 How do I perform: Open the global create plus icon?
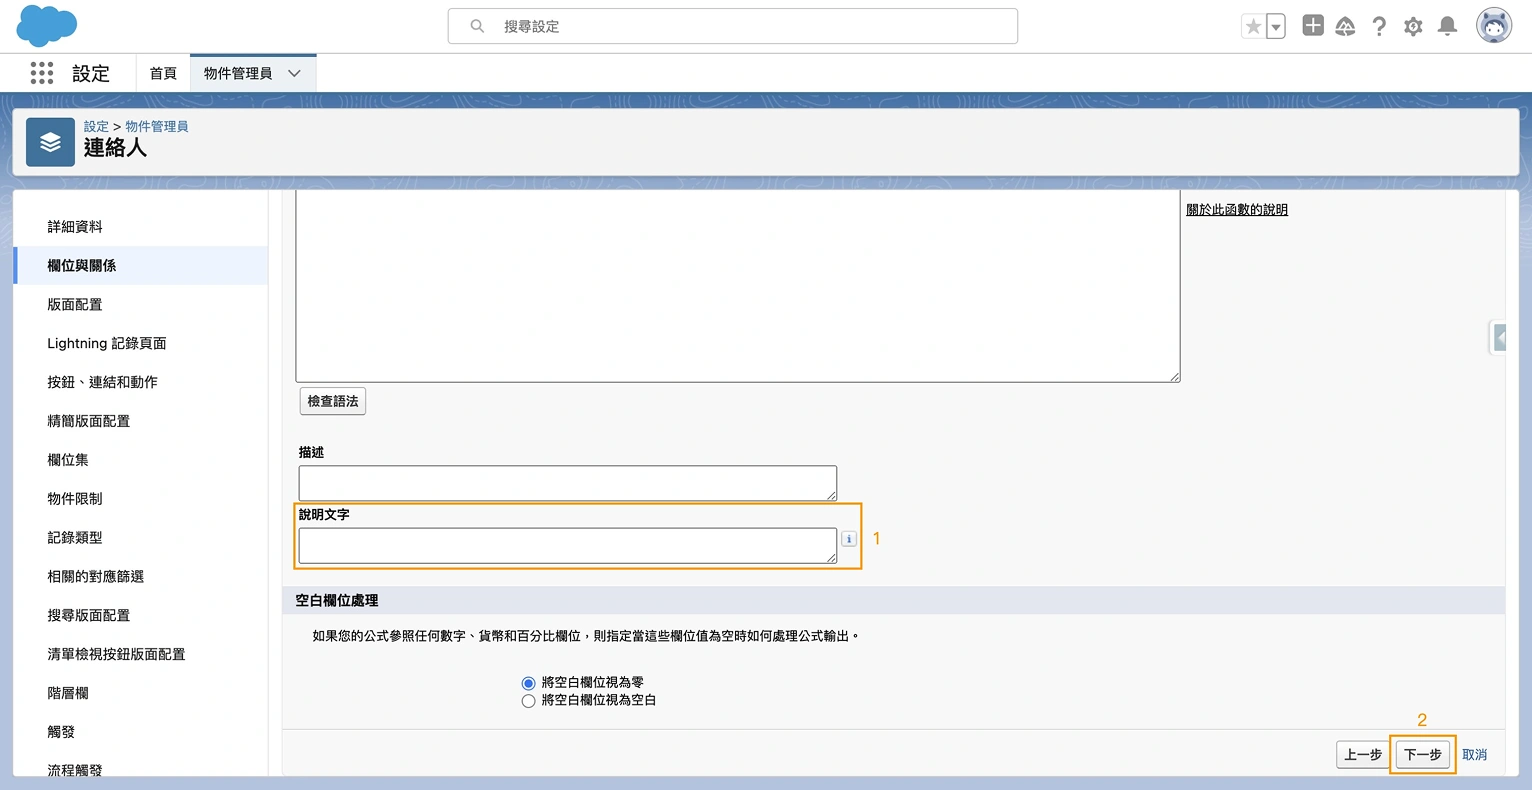point(1312,25)
